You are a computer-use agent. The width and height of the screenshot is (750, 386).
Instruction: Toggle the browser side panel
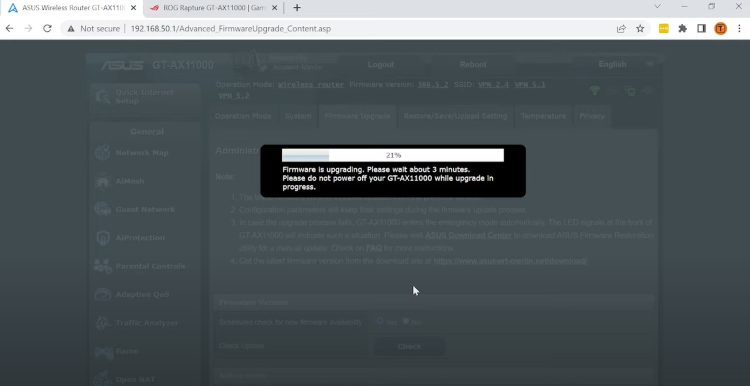click(701, 29)
